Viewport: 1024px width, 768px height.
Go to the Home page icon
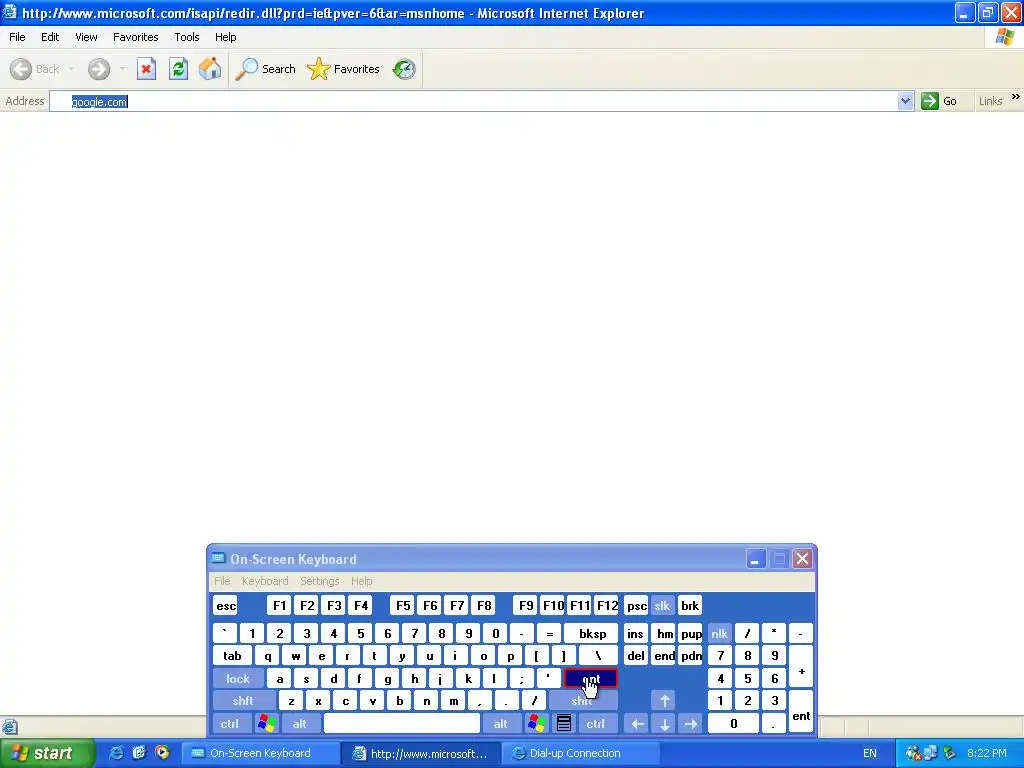(210, 69)
